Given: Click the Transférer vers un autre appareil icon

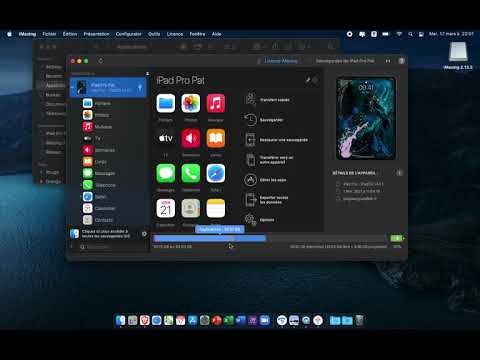Looking at the screenshot, I should point(250,160).
